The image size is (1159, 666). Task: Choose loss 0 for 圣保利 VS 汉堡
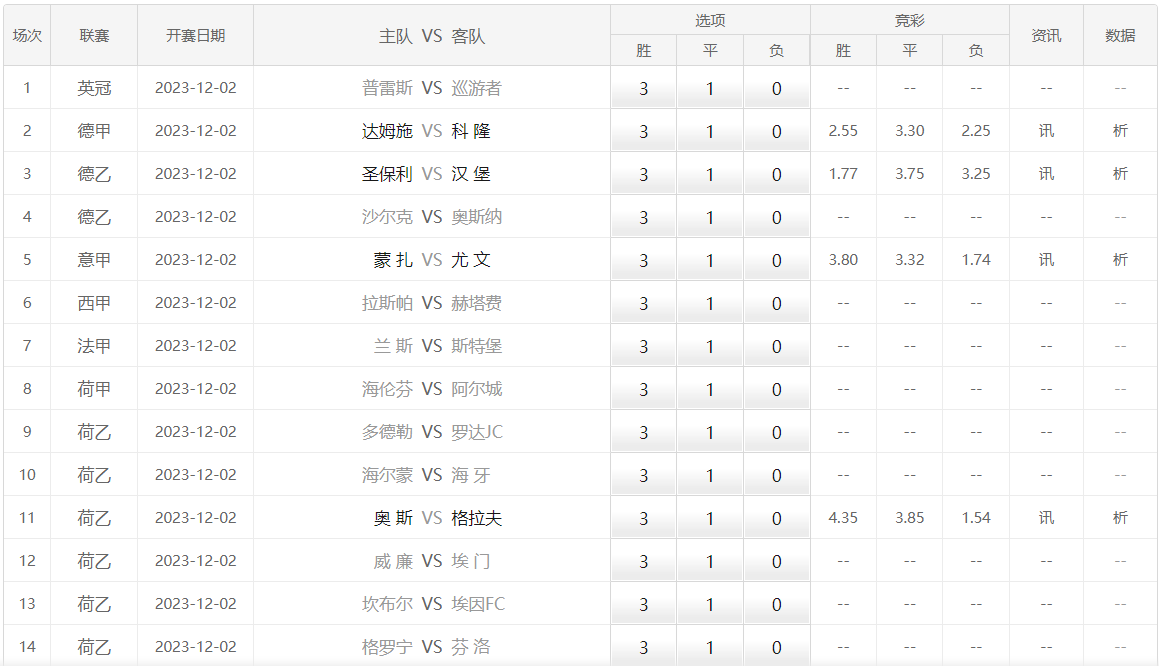click(x=776, y=174)
